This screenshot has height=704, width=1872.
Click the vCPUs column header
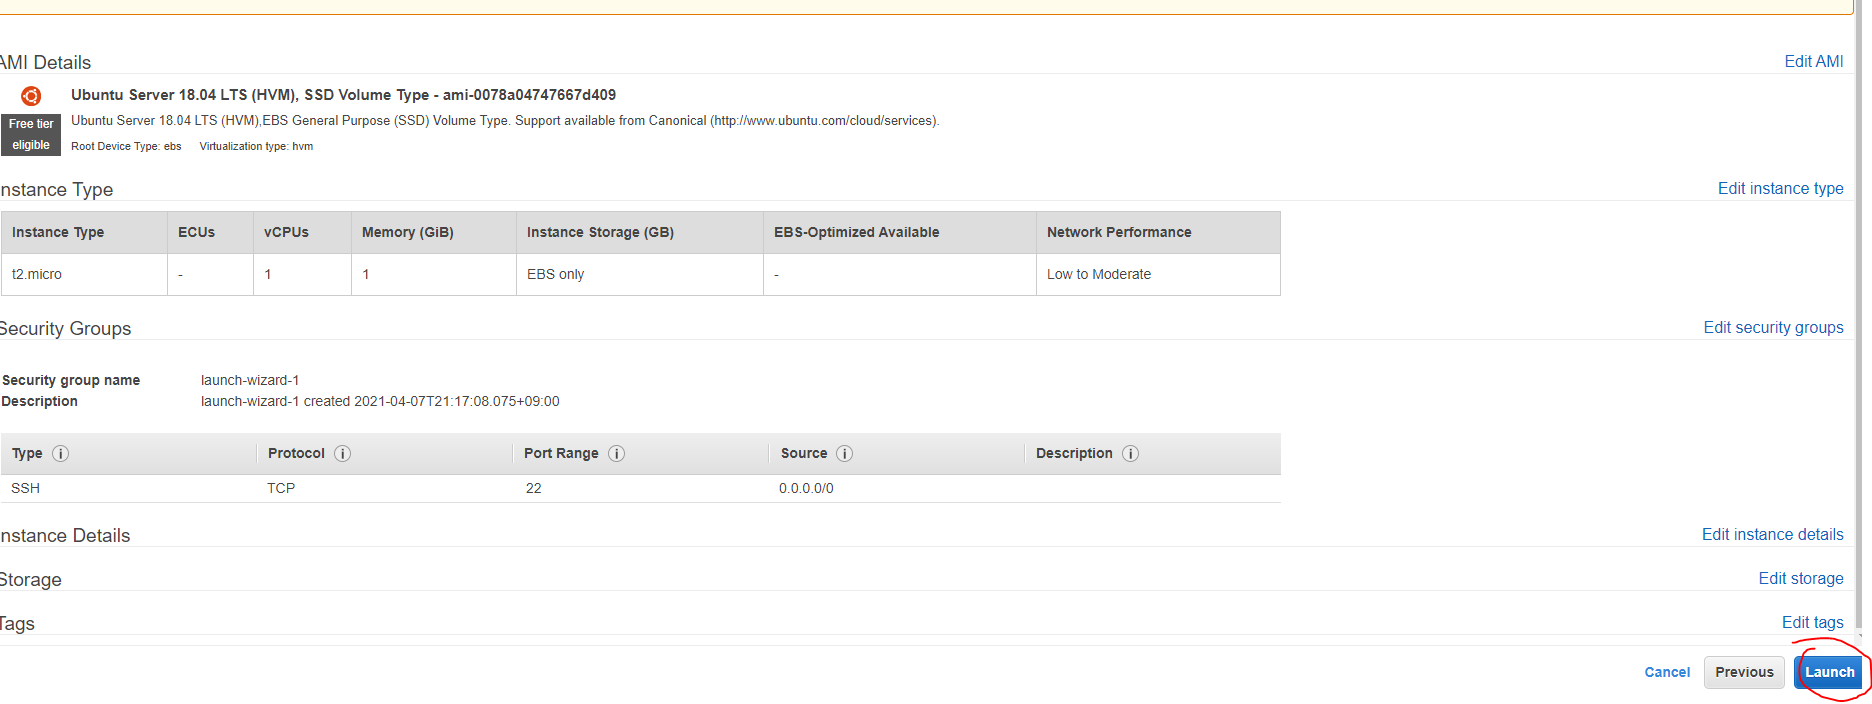tap(302, 232)
